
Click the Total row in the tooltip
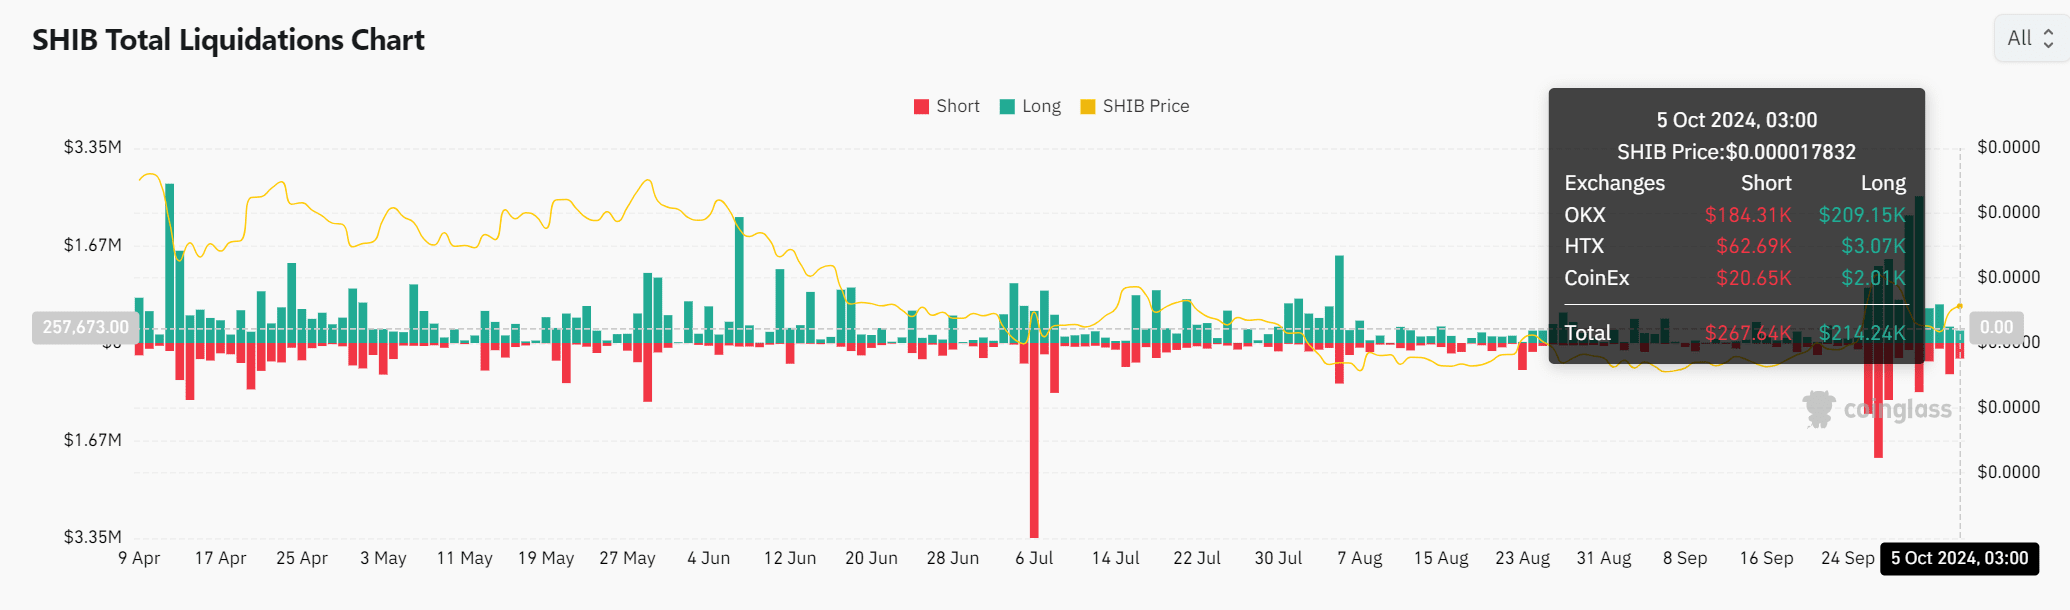[x=1735, y=332]
